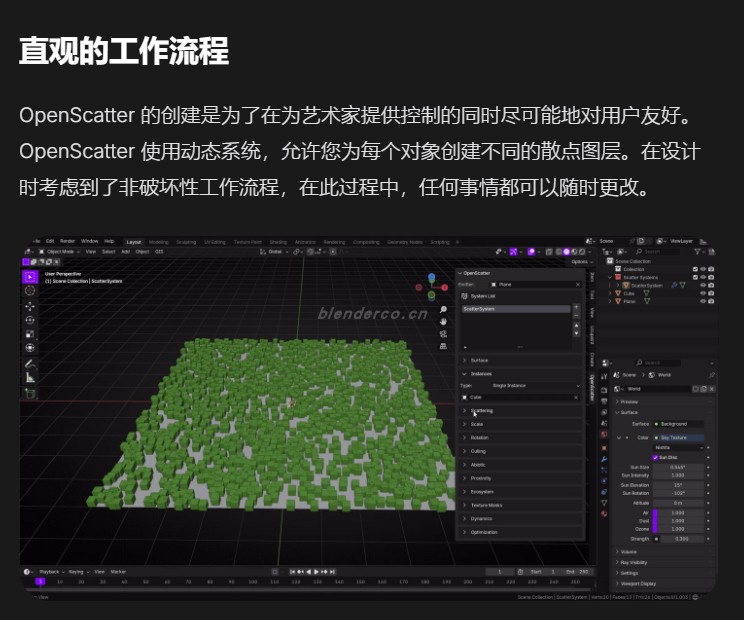
Task: Add a new scatter system with plus
Action: 577,307
